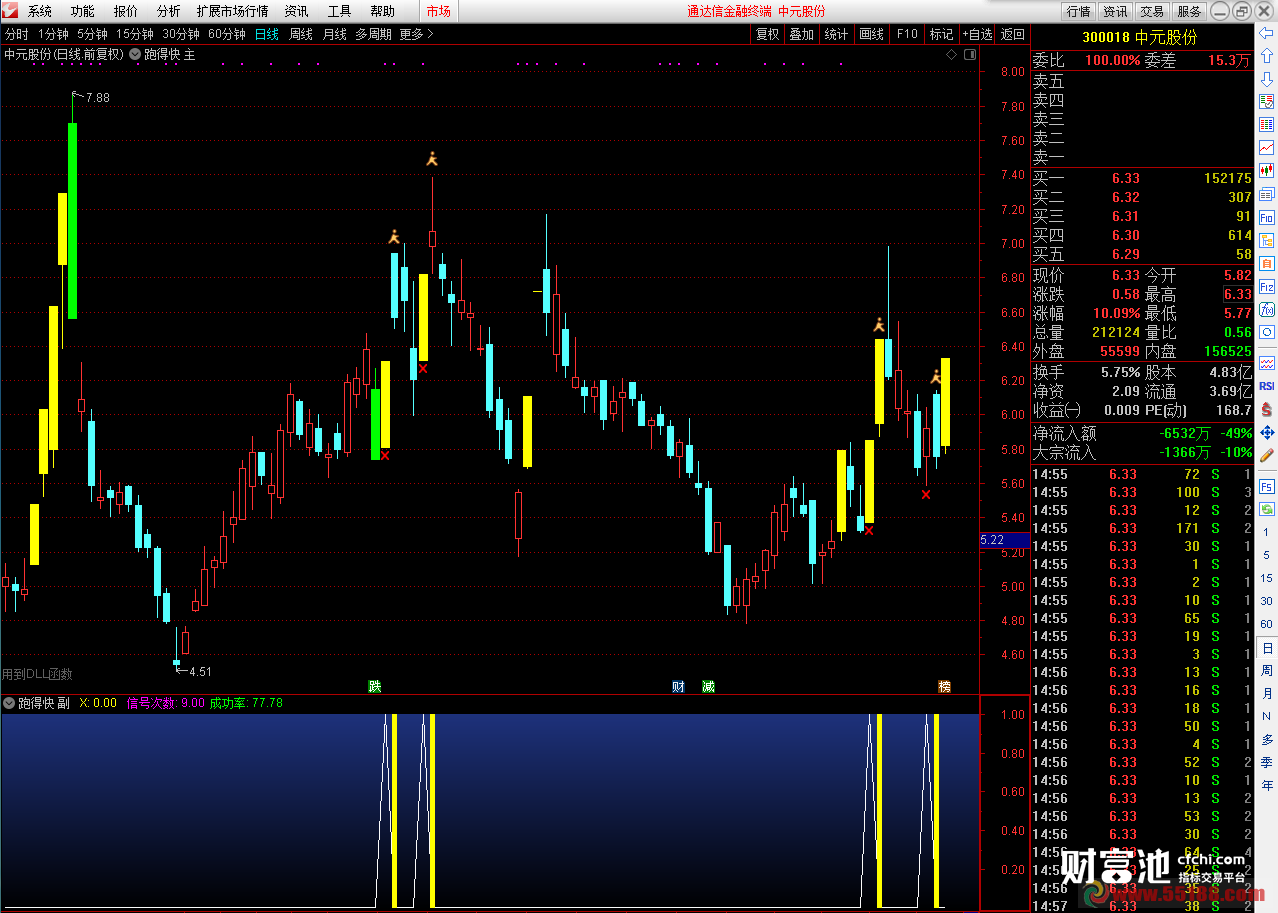
Task: Switch to the 30分钟 period
Action: [181, 34]
